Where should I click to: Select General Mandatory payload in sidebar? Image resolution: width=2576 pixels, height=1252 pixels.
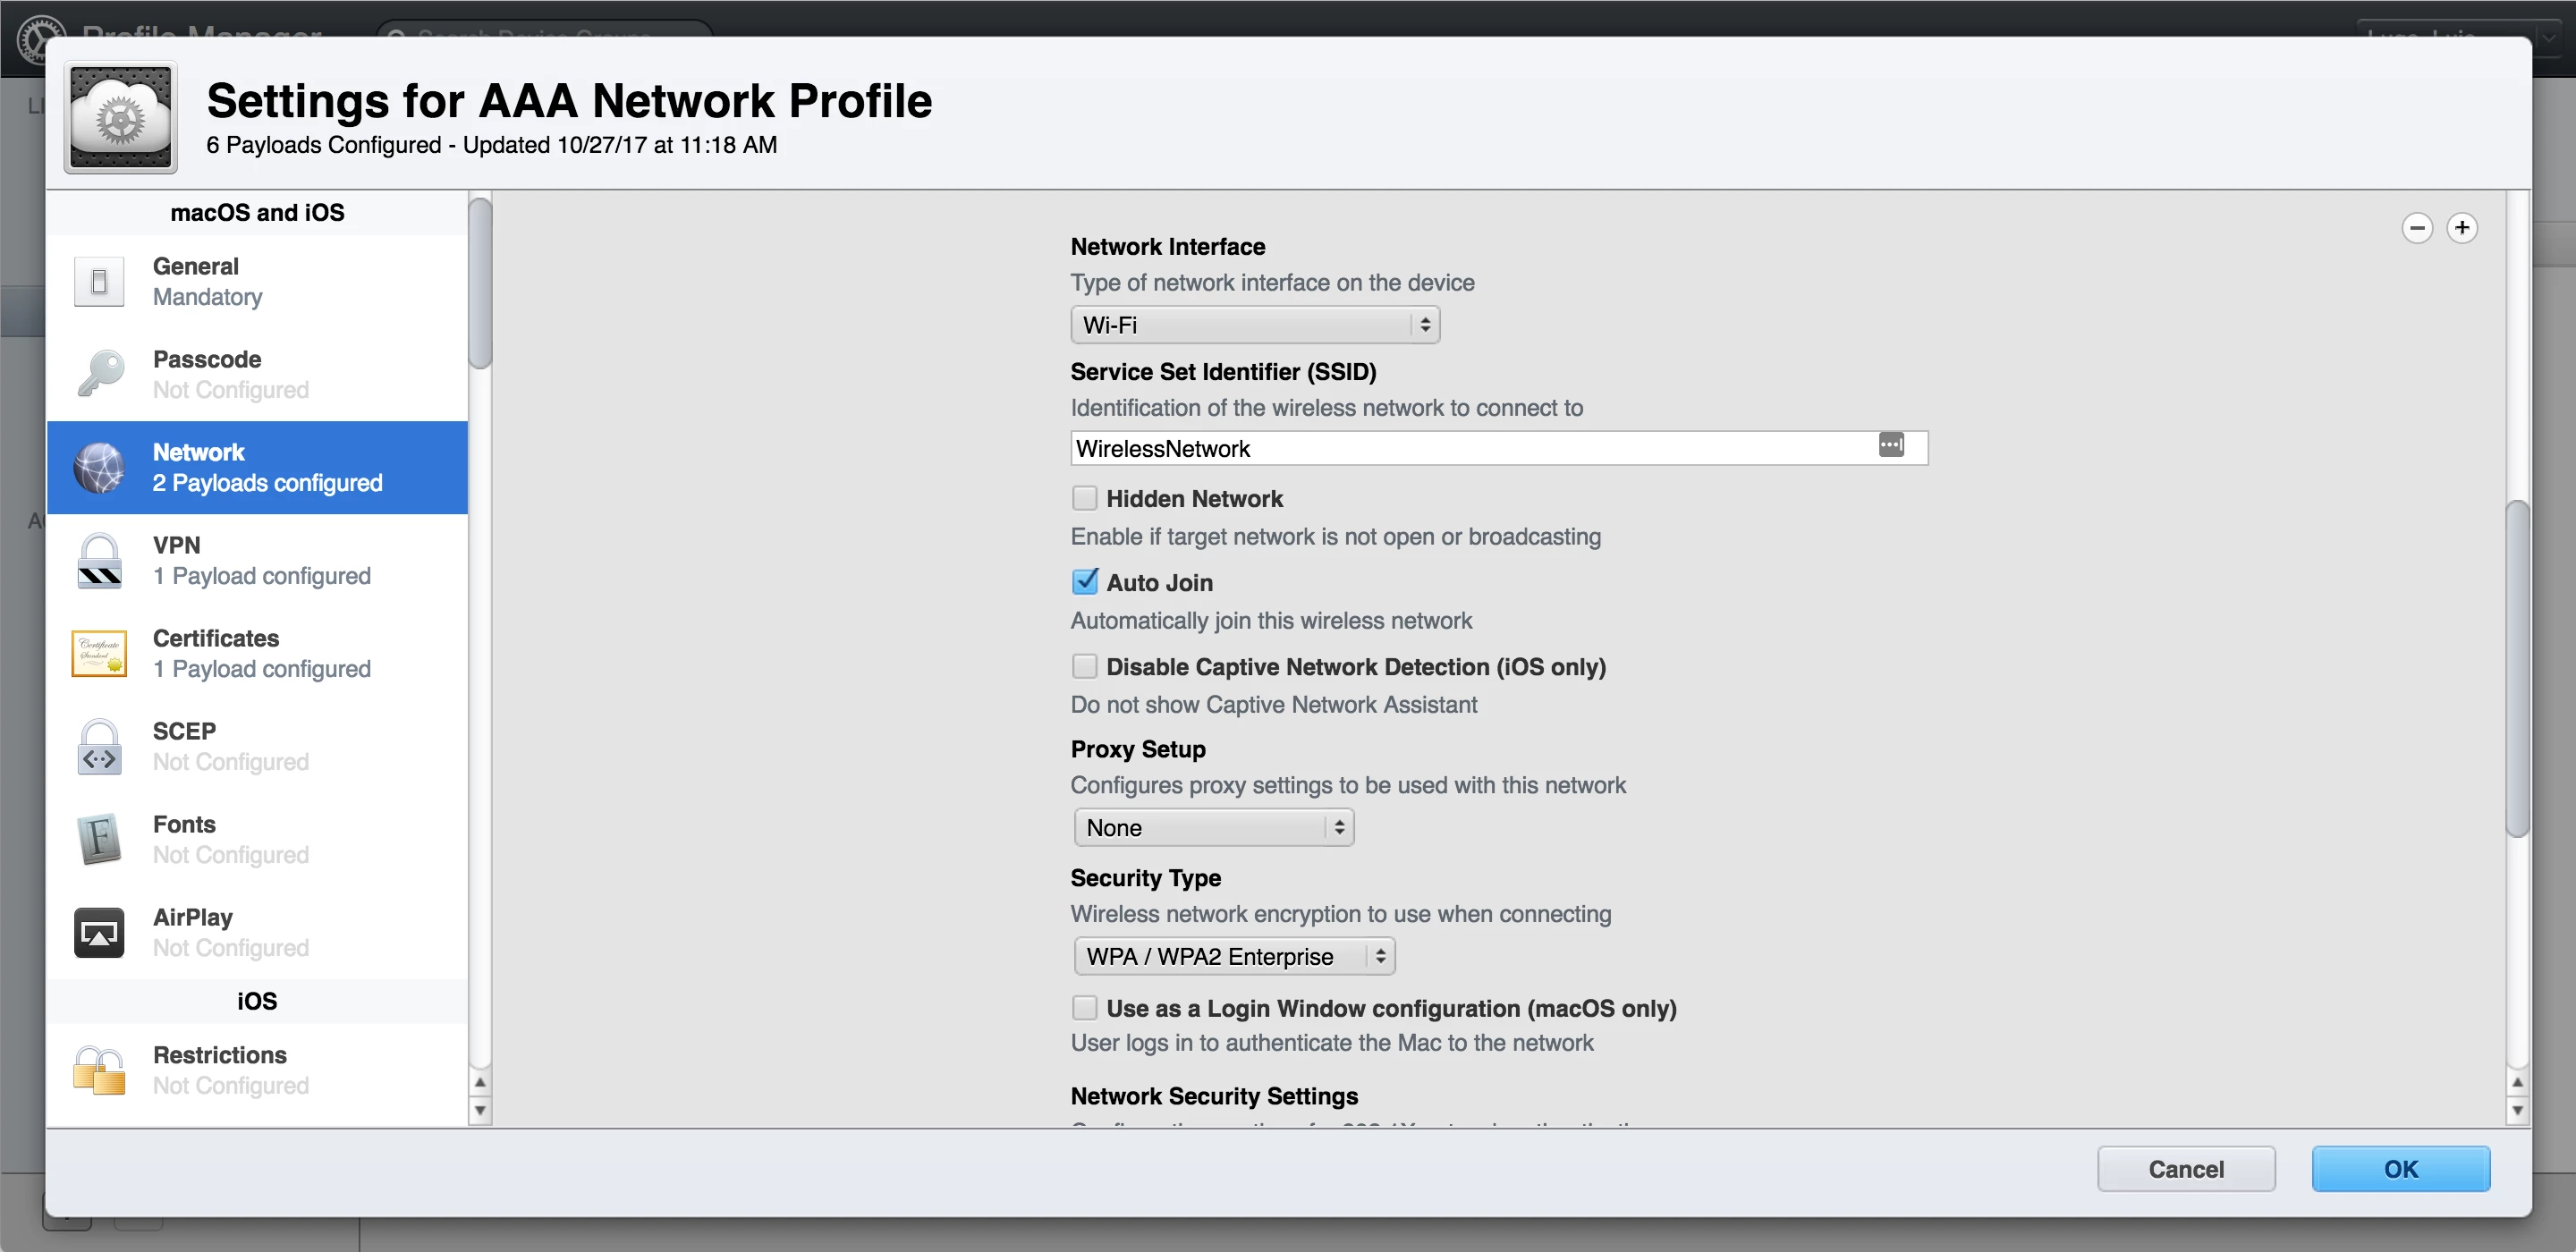pyautogui.click(x=257, y=282)
